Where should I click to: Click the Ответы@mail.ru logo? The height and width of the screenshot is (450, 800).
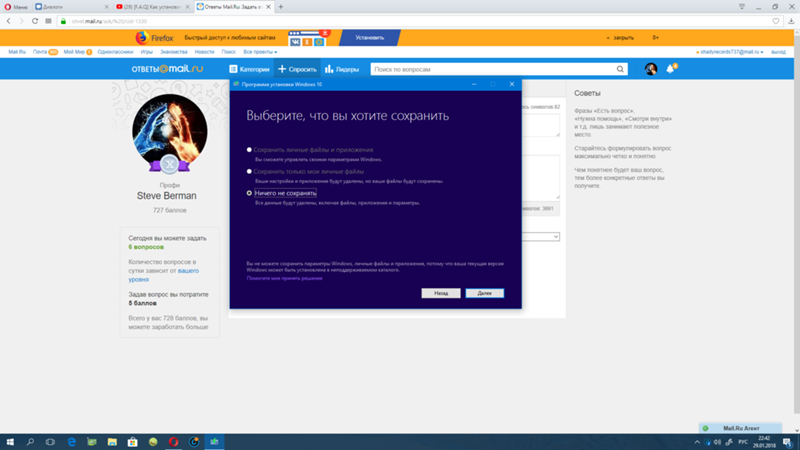167,69
